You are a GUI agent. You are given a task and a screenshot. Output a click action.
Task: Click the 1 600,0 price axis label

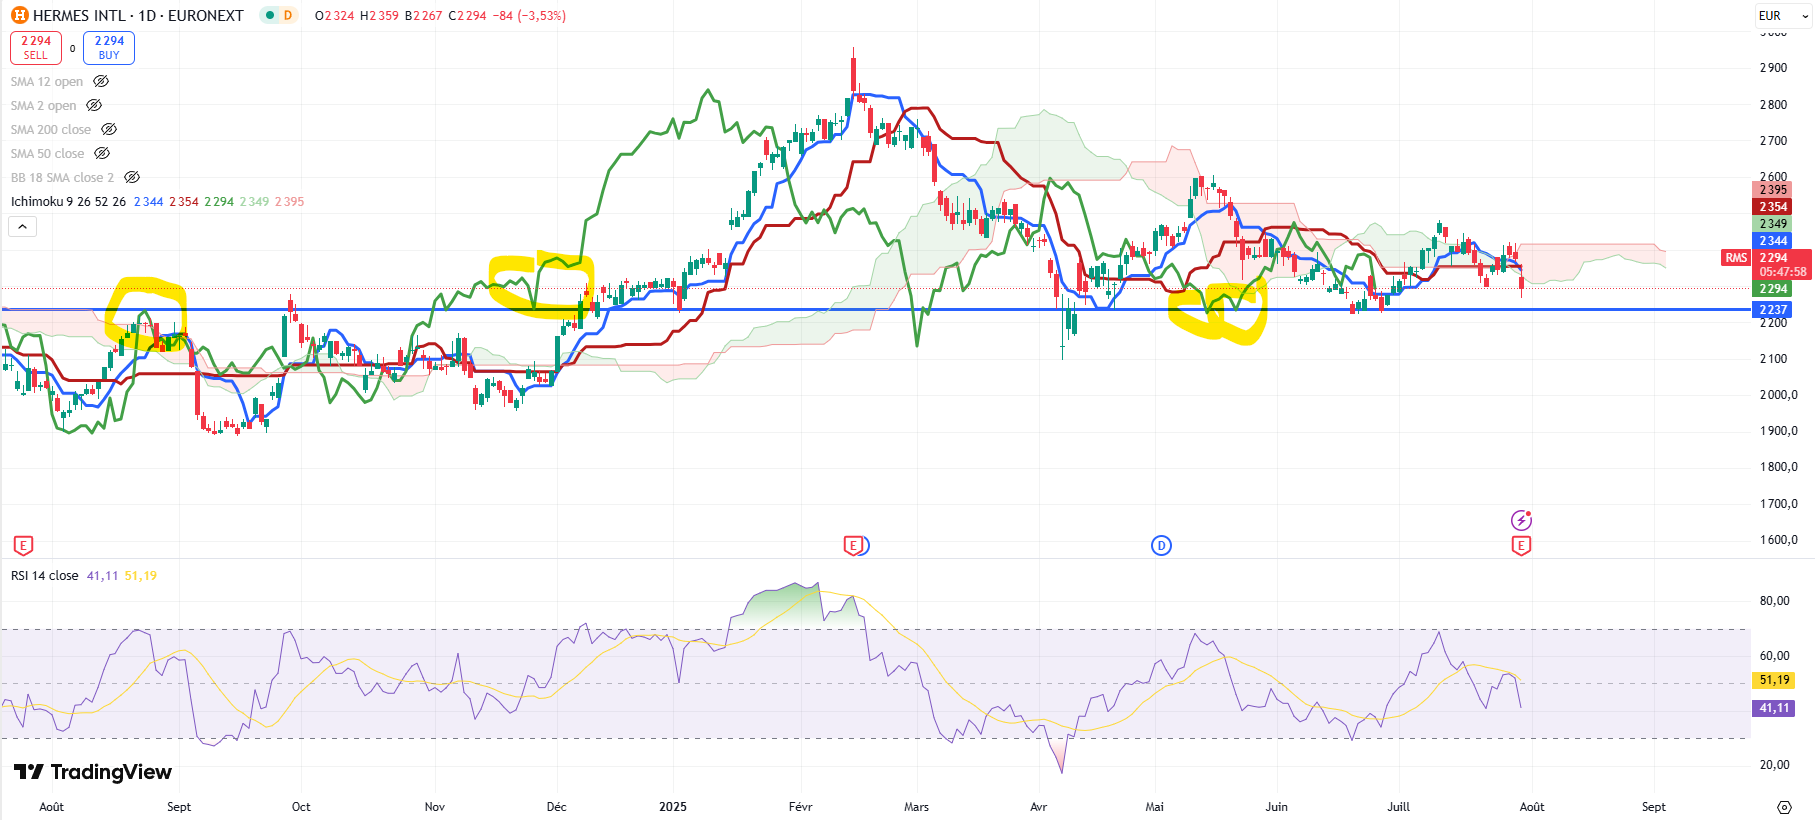[x=1778, y=540]
